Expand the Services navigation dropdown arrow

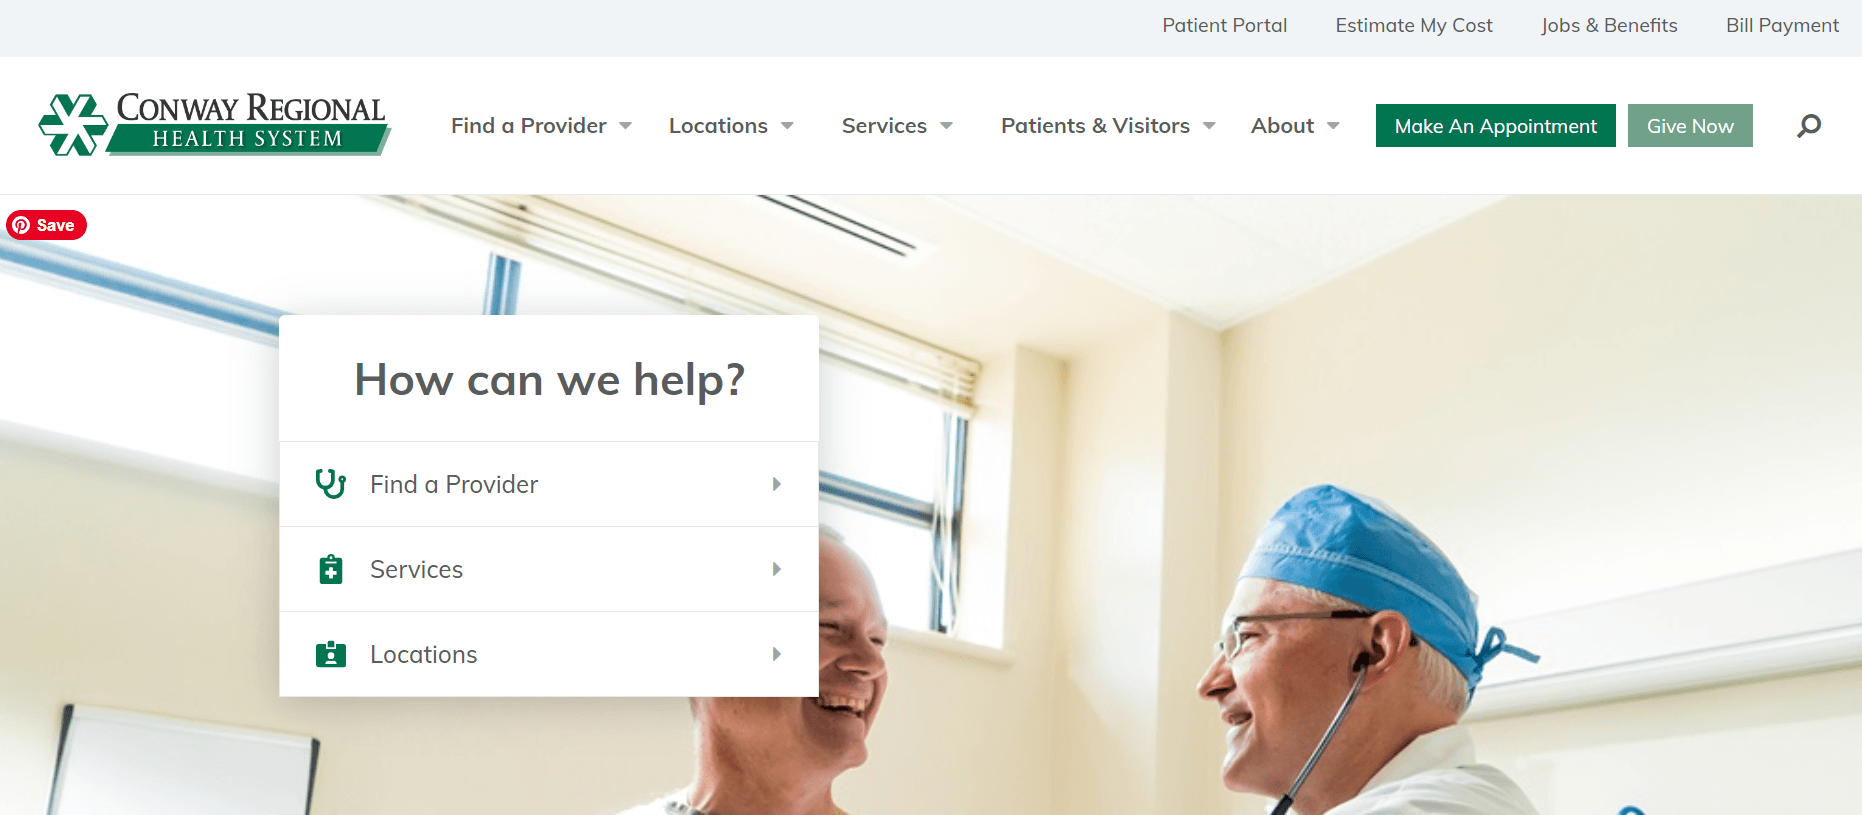946,126
